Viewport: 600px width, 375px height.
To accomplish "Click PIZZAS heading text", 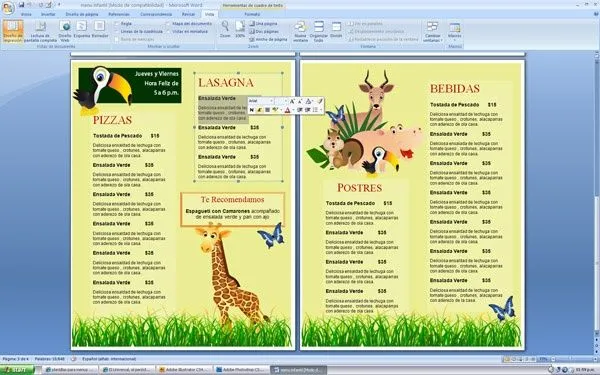I will pos(112,120).
